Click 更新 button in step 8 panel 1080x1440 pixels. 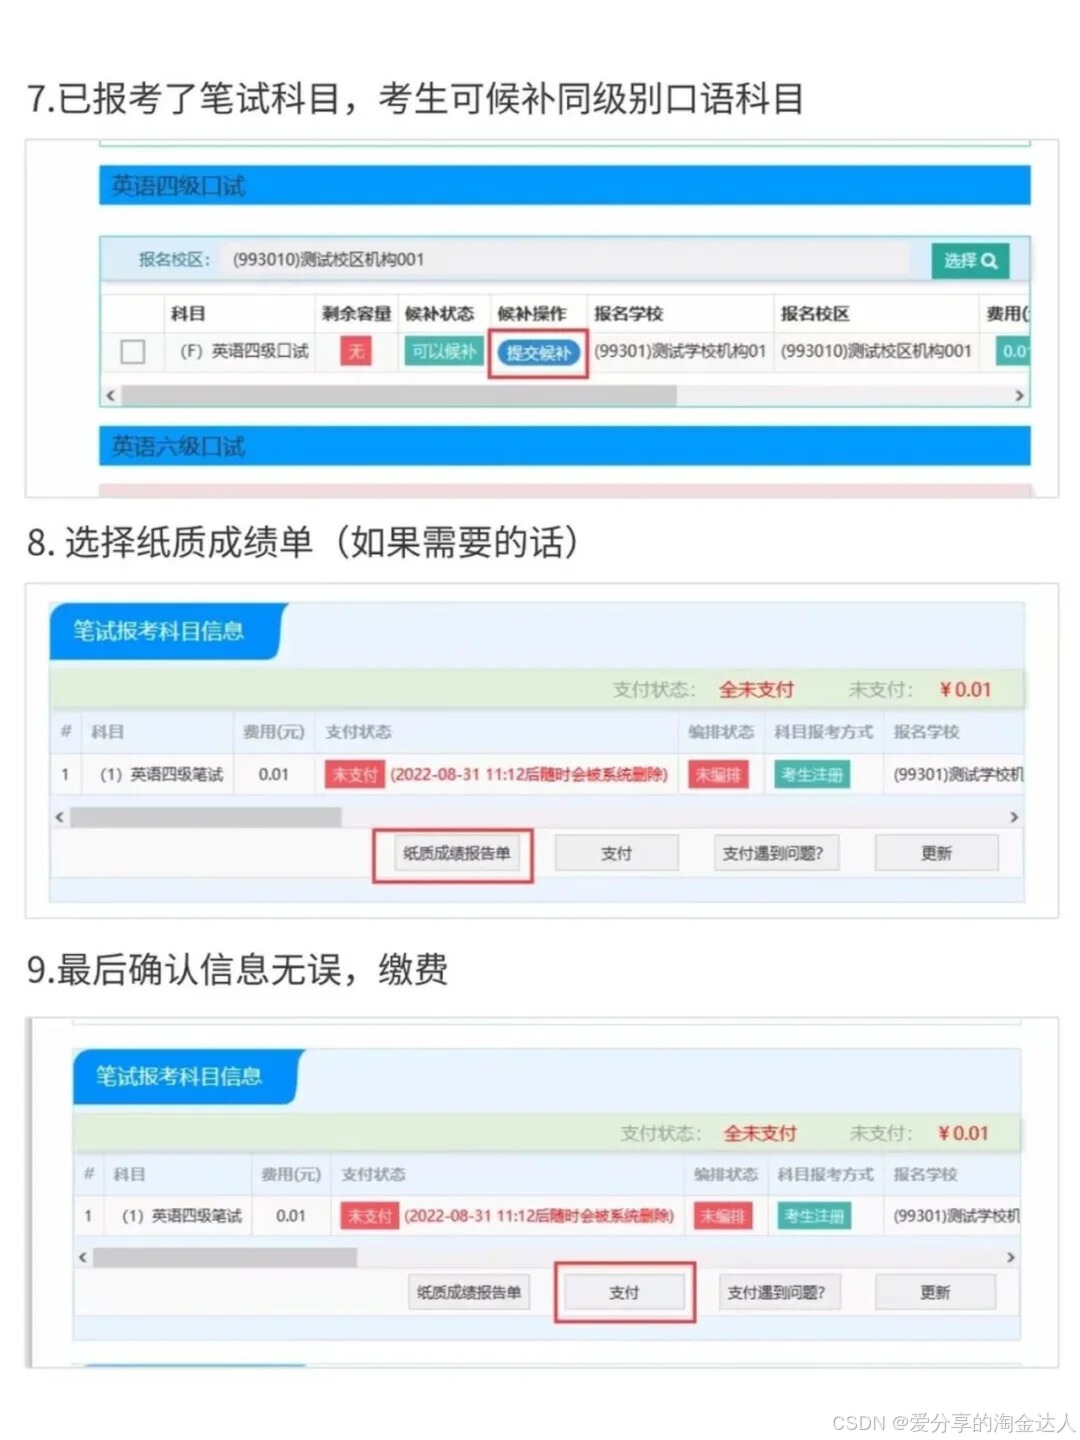[x=936, y=854]
